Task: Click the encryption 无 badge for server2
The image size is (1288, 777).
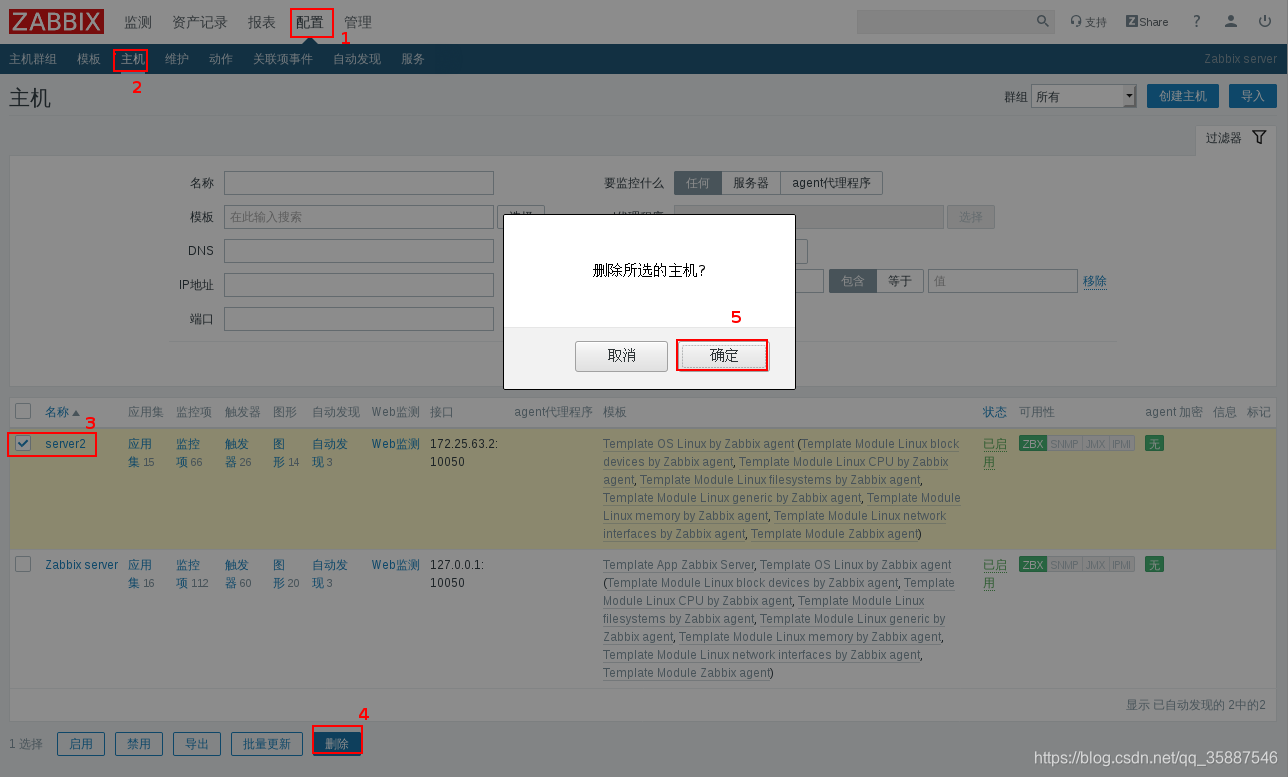Action: pyautogui.click(x=1154, y=443)
